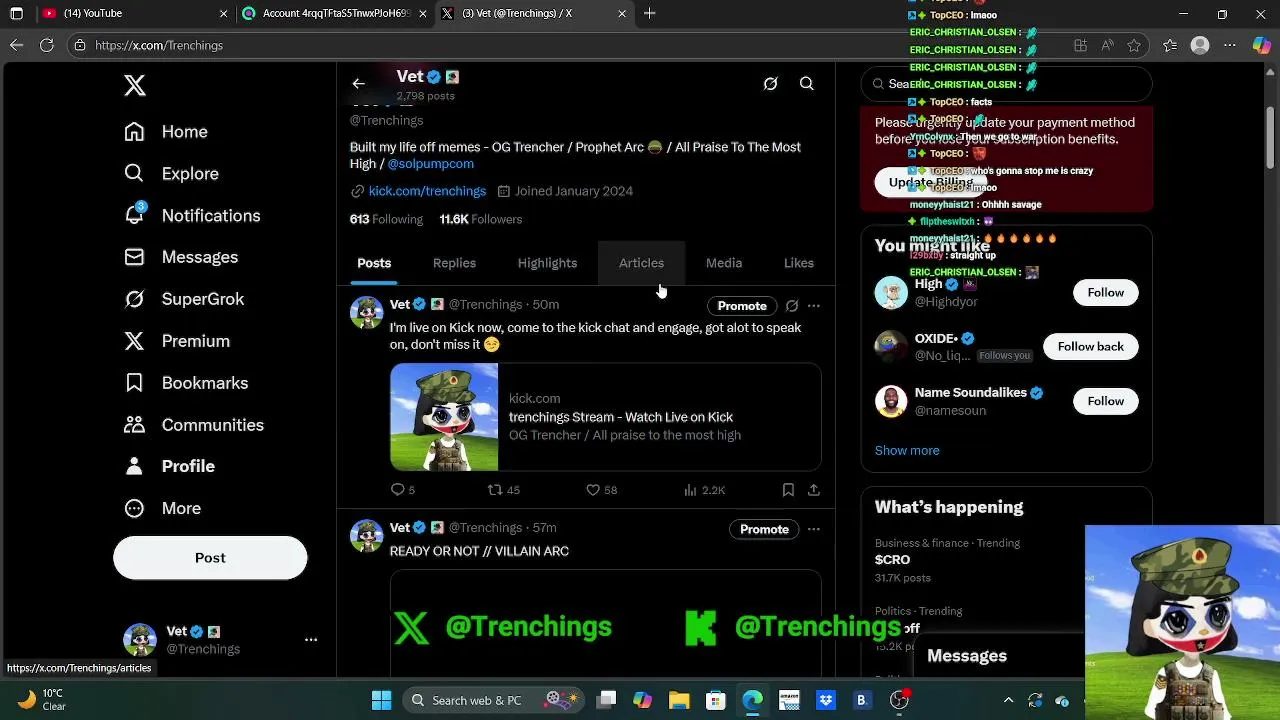
Task: Follow the High account
Action: coord(1105,292)
